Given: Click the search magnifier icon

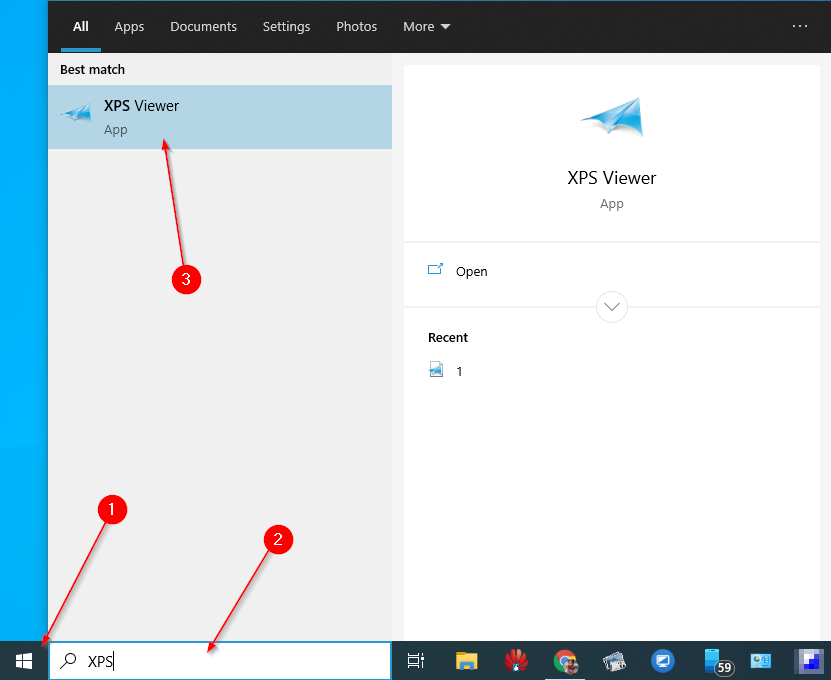Looking at the screenshot, I should [x=68, y=661].
